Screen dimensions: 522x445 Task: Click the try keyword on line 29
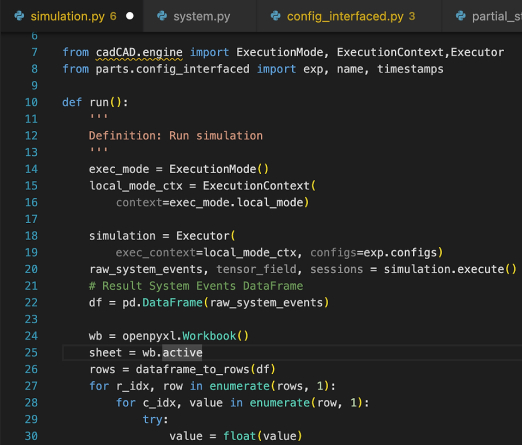click(153, 420)
